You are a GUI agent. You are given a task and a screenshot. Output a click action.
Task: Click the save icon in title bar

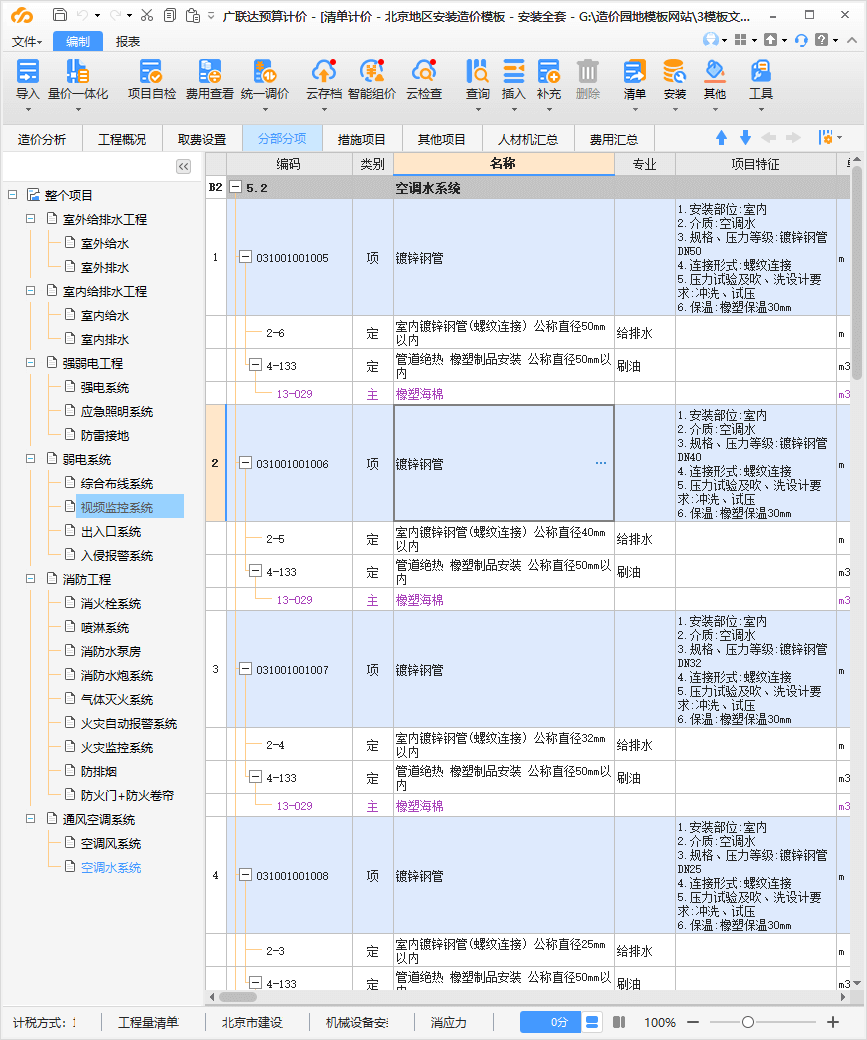[60, 15]
